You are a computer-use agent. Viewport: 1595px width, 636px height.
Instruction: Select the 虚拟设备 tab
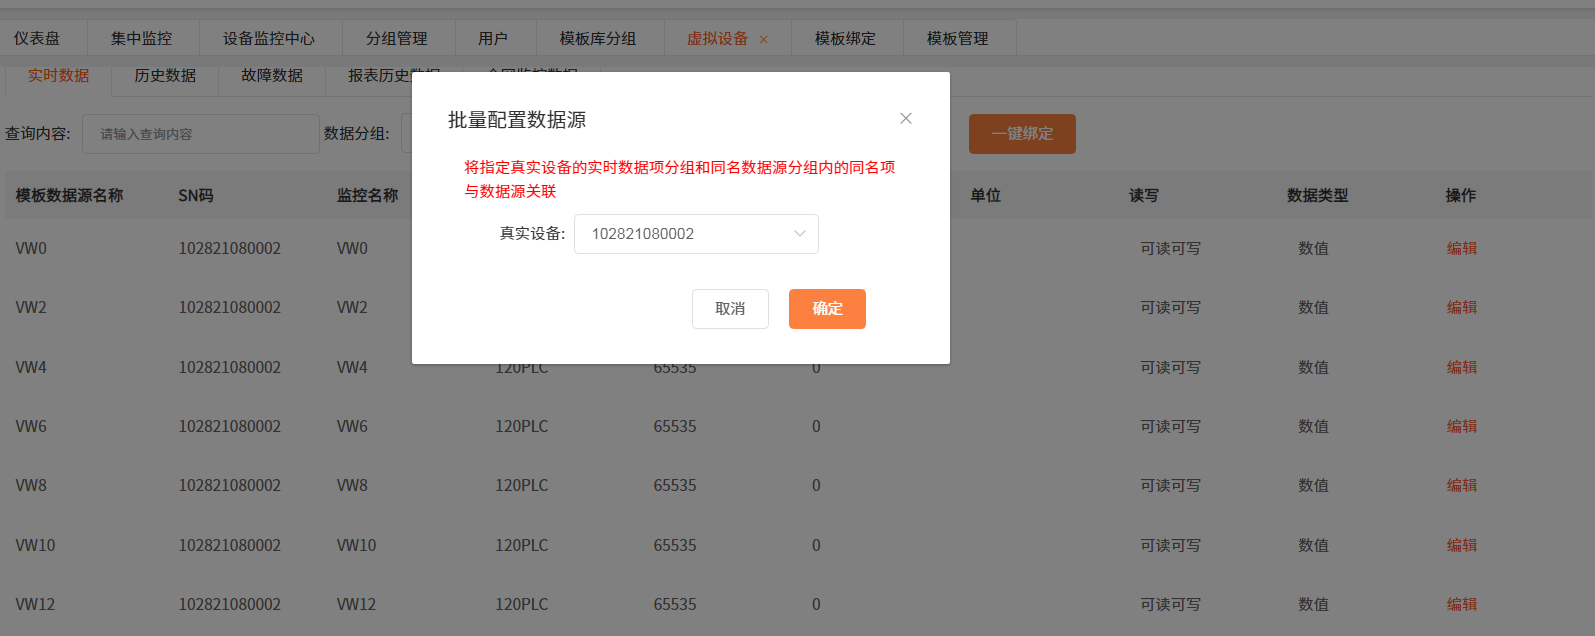click(x=717, y=38)
